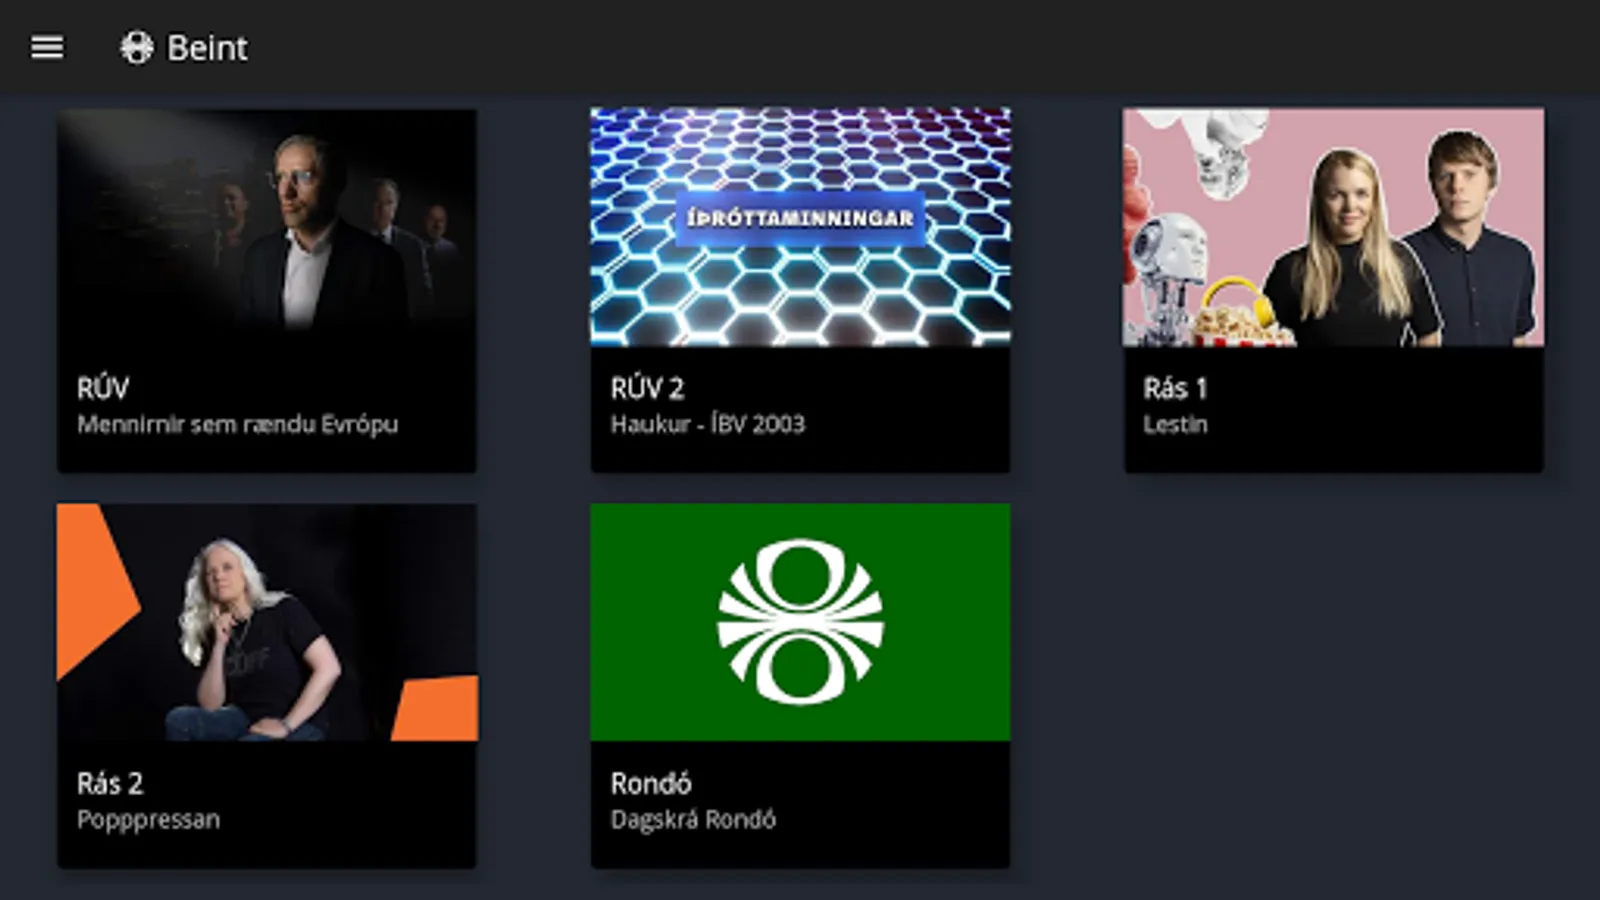This screenshot has width=1600, height=900.
Task: Open the RÚV 2 Íþróttaminningar thumbnail
Action: [x=800, y=228]
